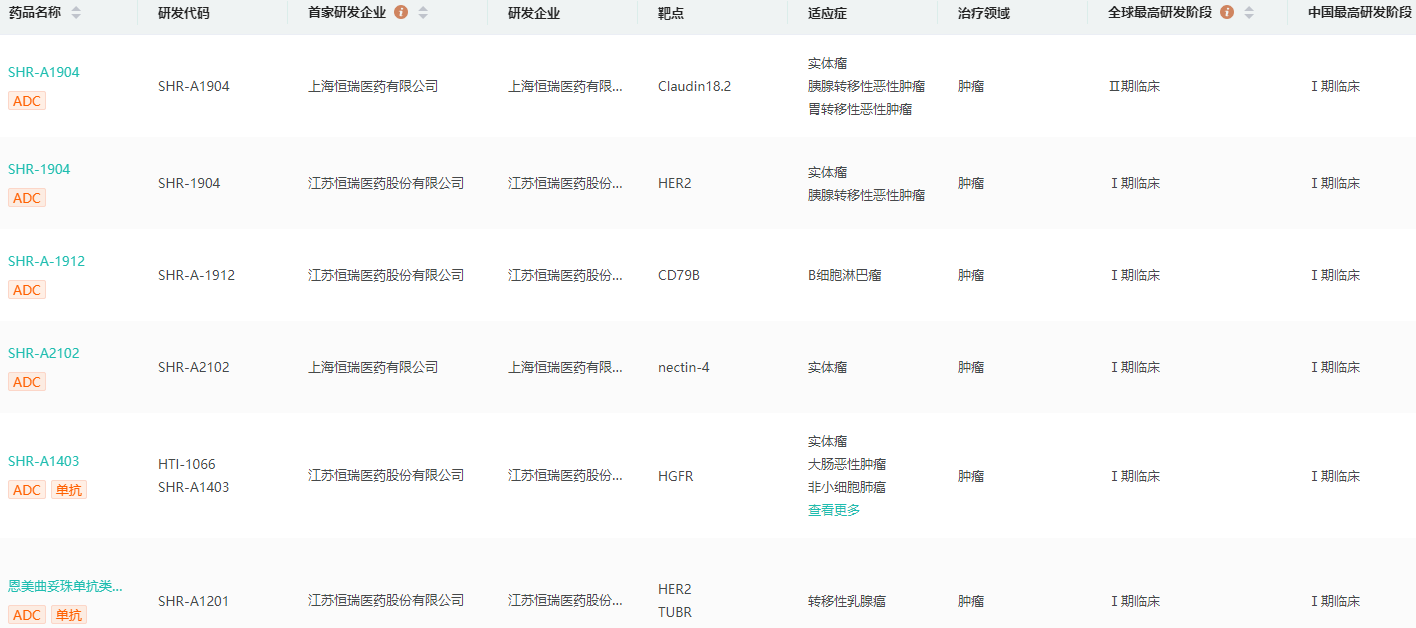Click 上海恒瑞医药有限公司 in the SHR-A2102 row

click(x=373, y=367)
